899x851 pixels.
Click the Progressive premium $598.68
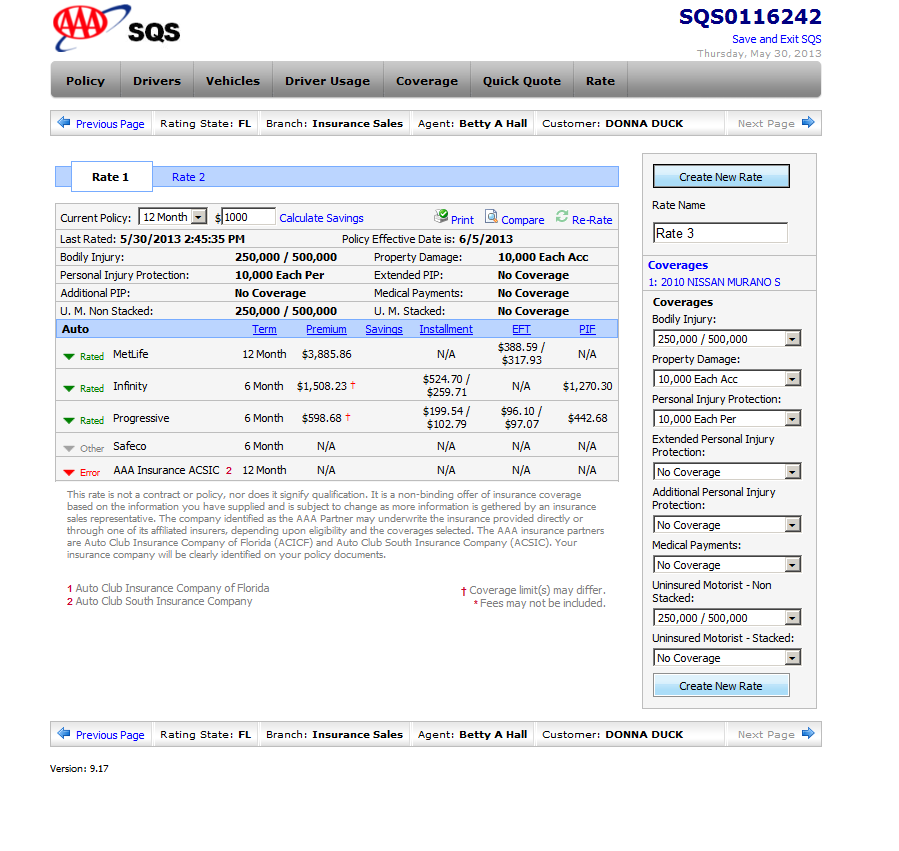322,418
